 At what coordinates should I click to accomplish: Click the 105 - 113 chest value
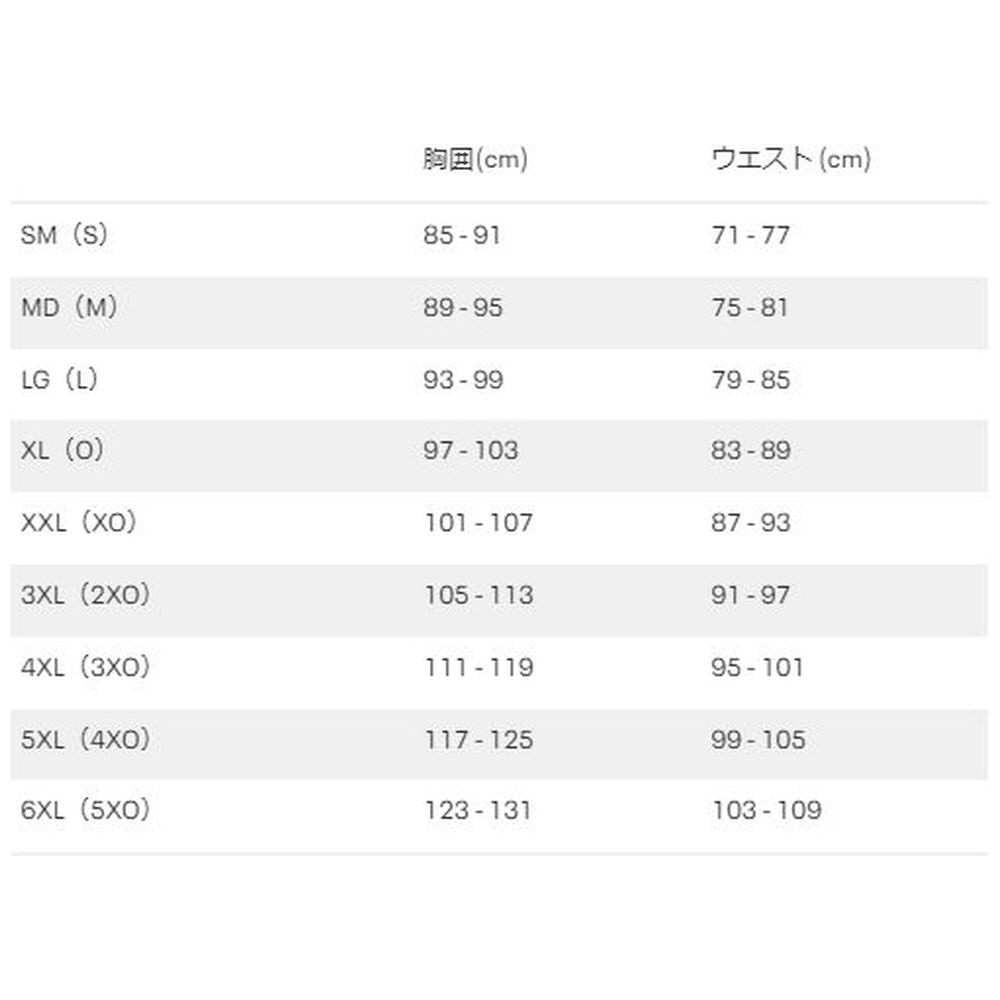[478, 595]
